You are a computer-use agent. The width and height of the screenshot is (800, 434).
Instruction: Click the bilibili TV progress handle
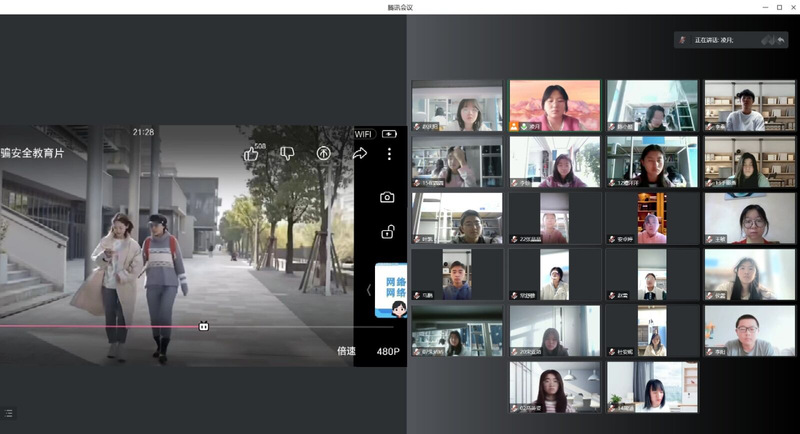pyautogui.click(x=204, y=326)
